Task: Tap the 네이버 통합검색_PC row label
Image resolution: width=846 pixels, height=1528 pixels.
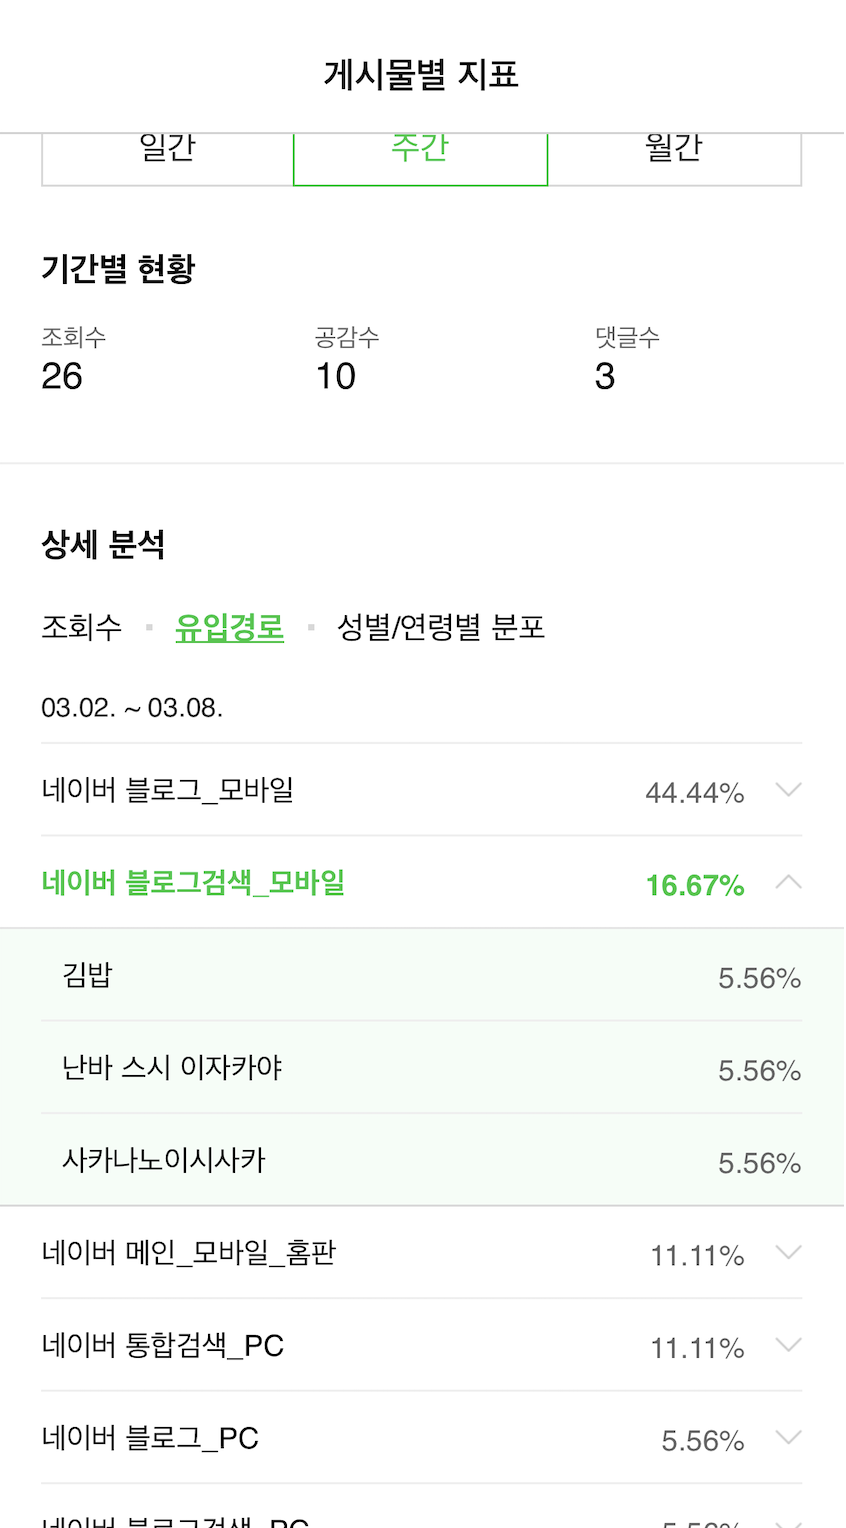Action: (x=163, y=1346)
